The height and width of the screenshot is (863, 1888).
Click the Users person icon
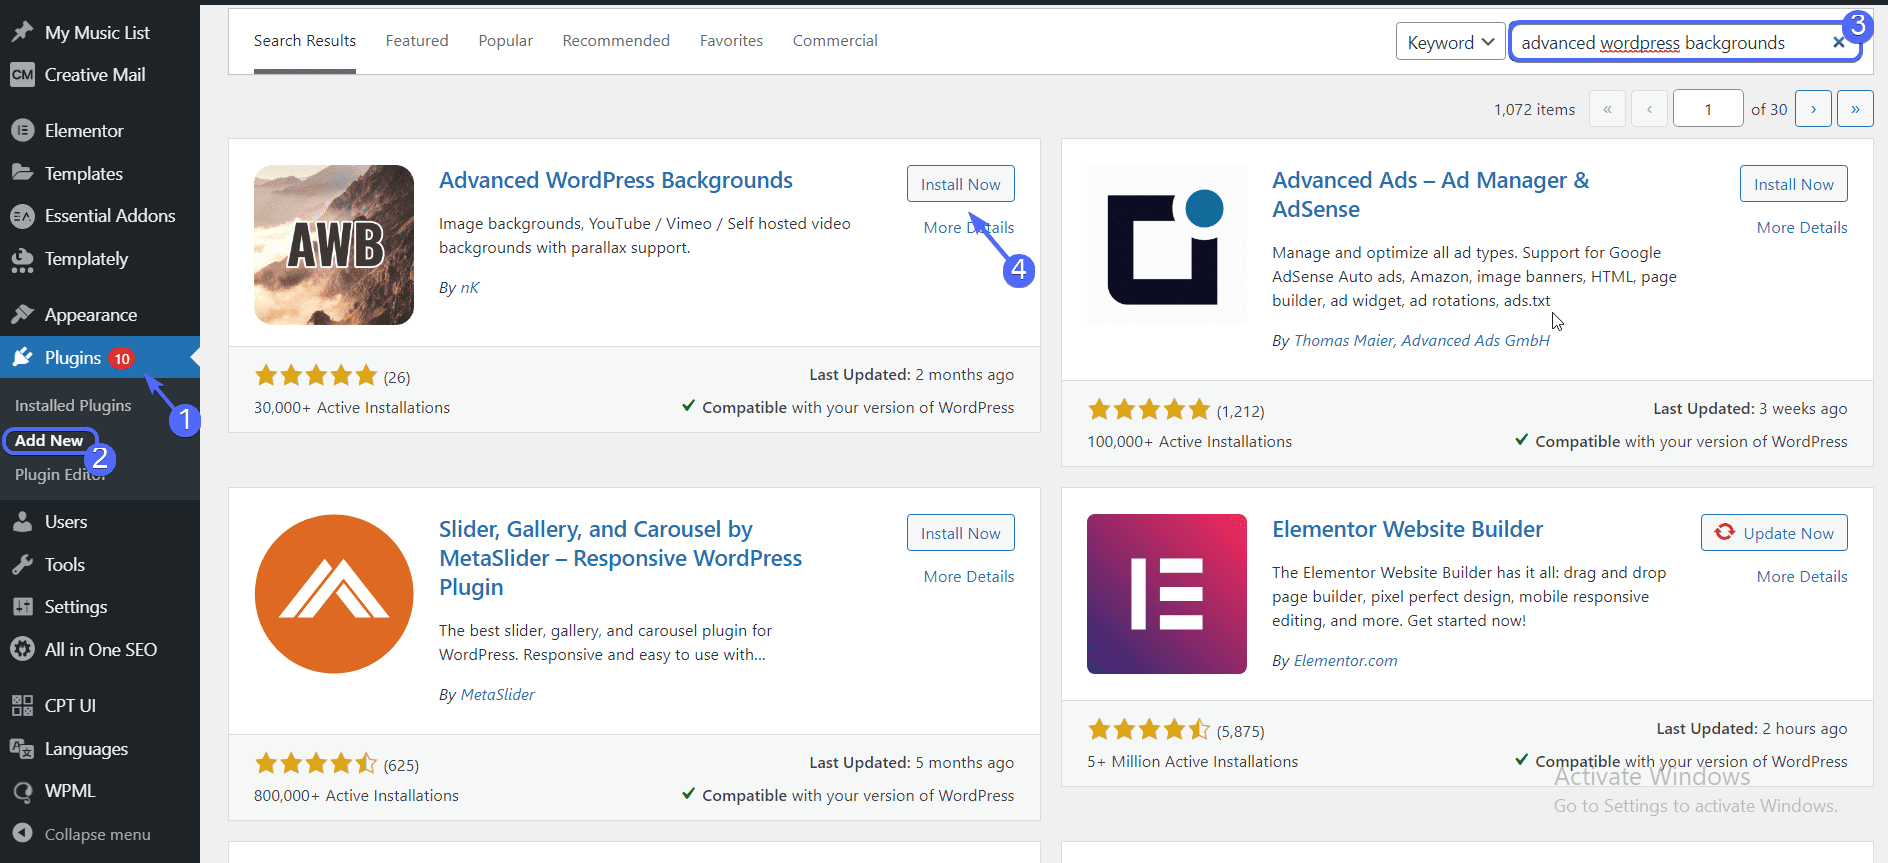click(x=22, y=522)
